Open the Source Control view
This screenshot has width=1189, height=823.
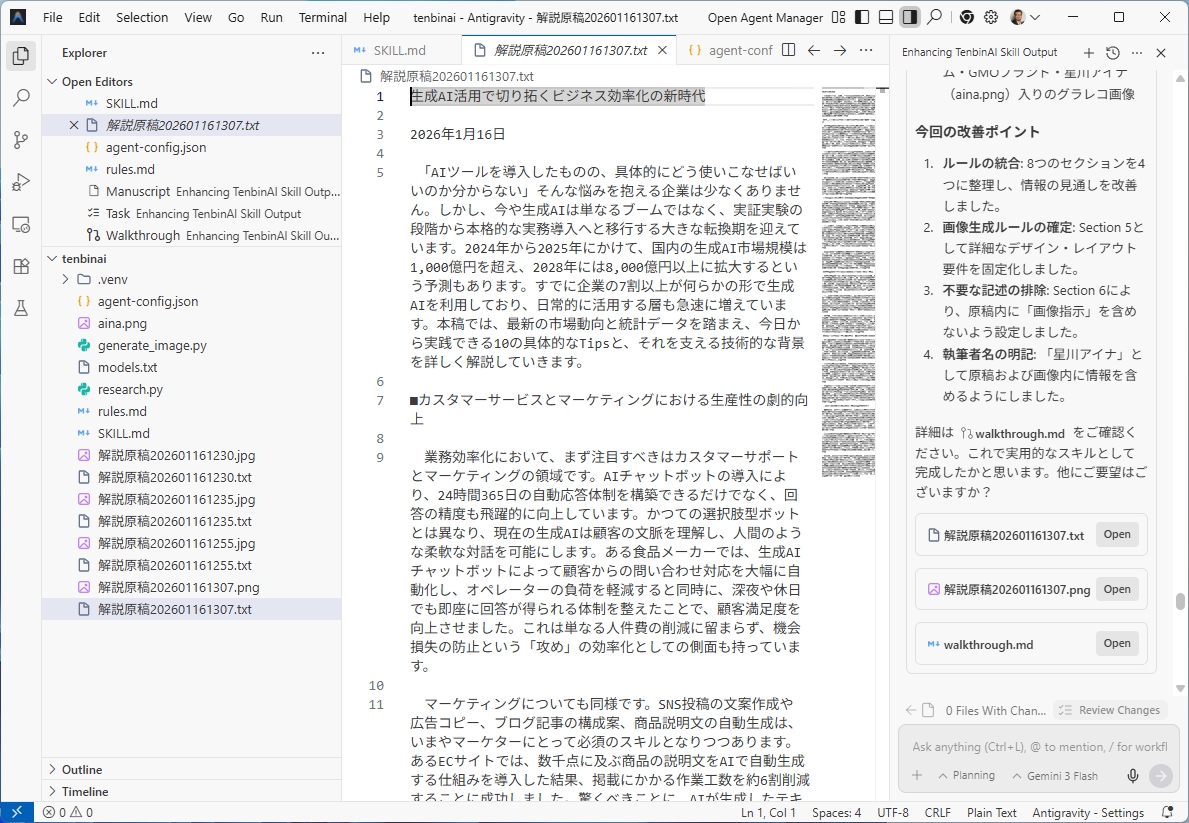20,140
